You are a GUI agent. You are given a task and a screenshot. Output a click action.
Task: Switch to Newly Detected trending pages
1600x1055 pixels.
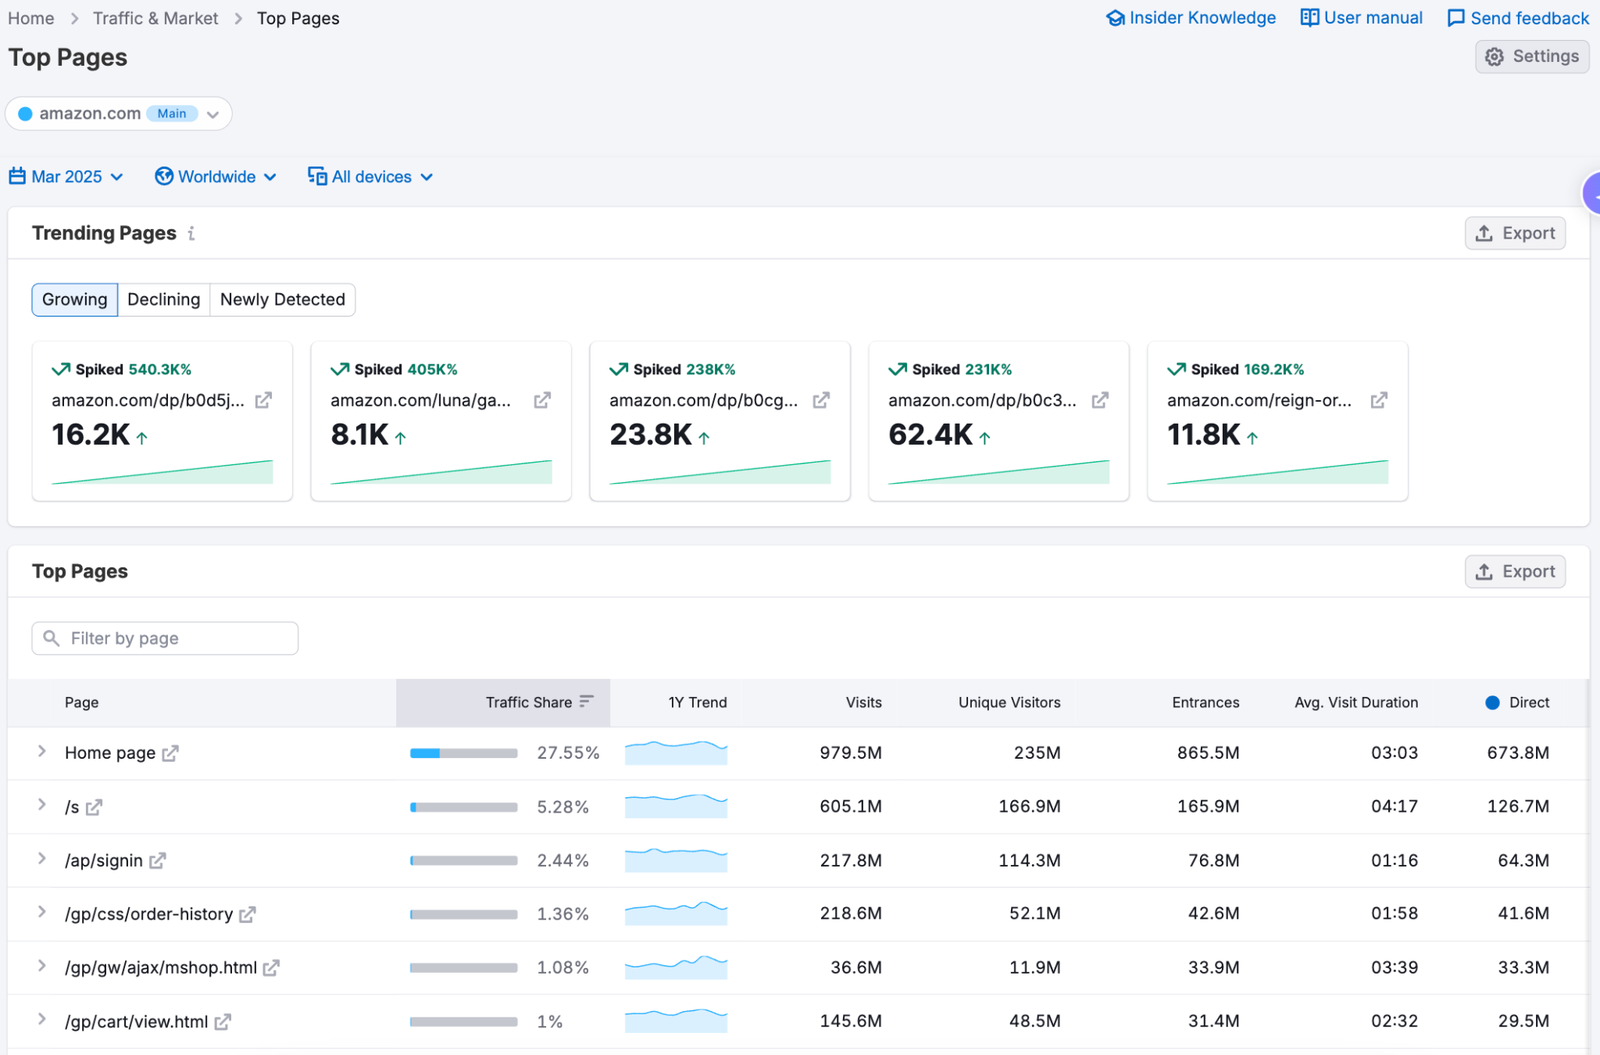tap(281, 299)
